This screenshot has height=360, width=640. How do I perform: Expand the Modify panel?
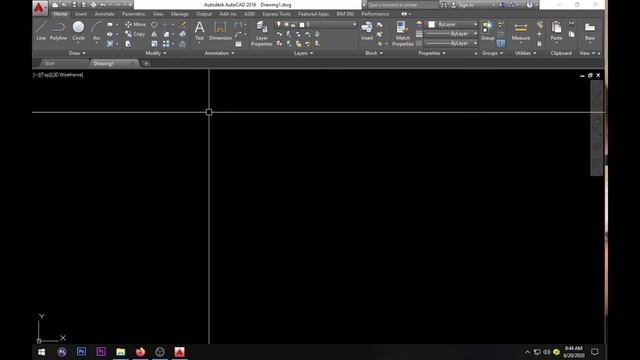[156, 53]
